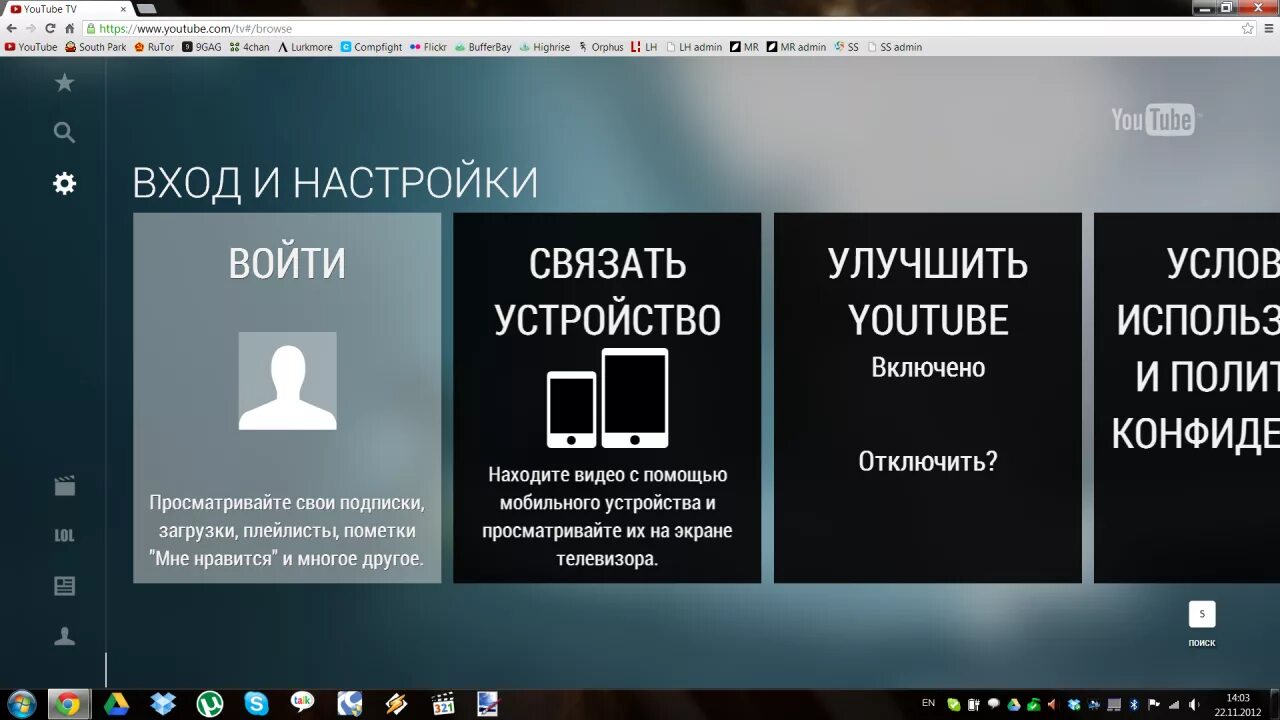
Task: Click the S search key hint button
Action: click(x=1202, y=614)
